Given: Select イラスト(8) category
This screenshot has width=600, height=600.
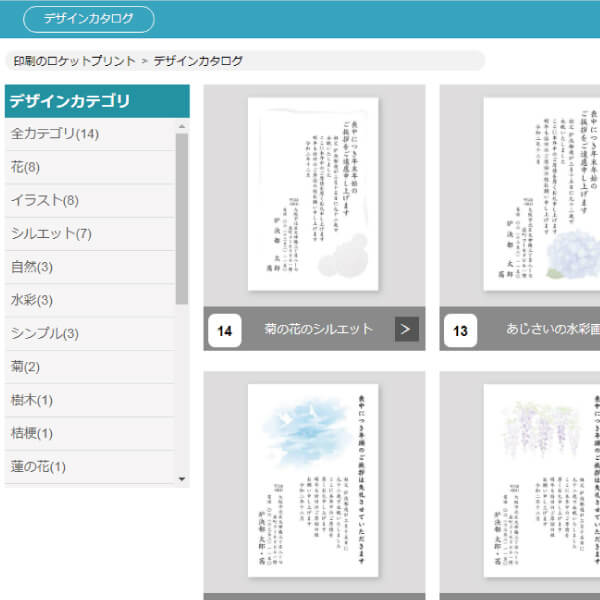Looking at the screenshot, I should pos(90,201).
